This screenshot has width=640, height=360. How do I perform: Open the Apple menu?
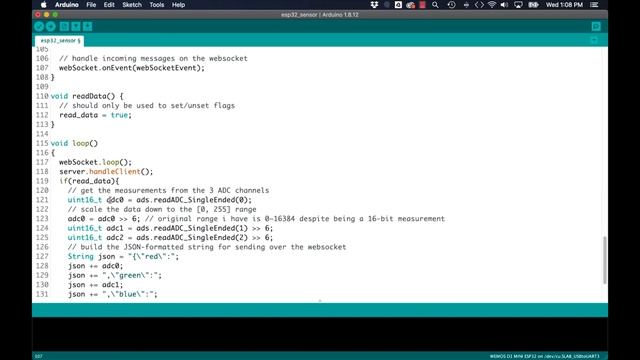pyautogui.click(x=44, y=5)
